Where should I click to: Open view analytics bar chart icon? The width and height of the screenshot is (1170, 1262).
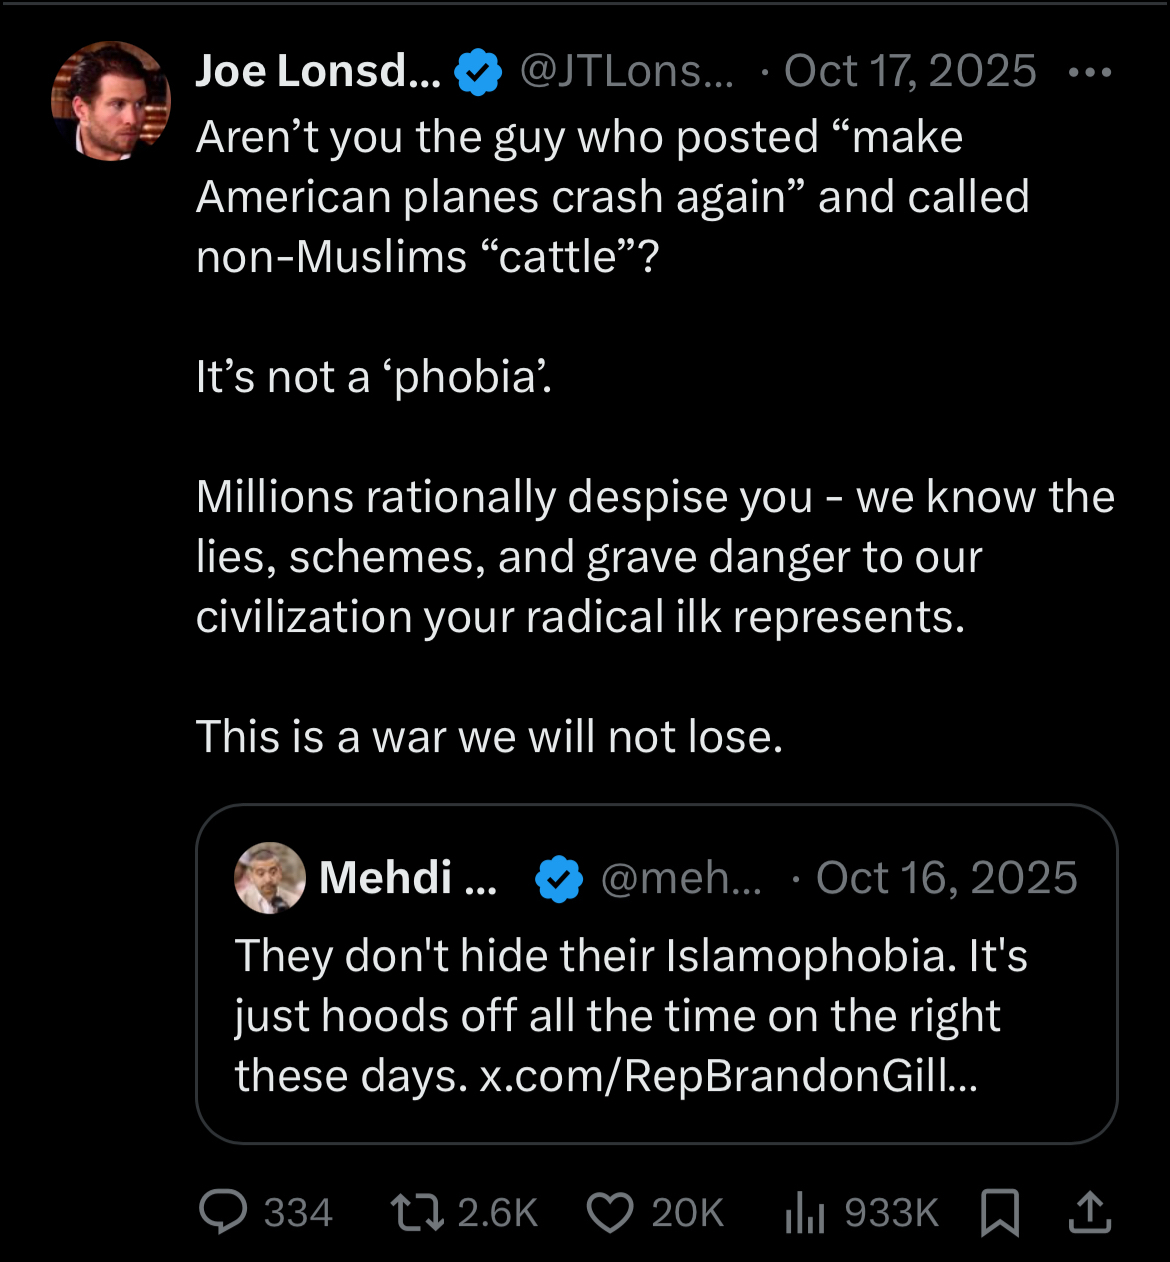(805, 1212)
